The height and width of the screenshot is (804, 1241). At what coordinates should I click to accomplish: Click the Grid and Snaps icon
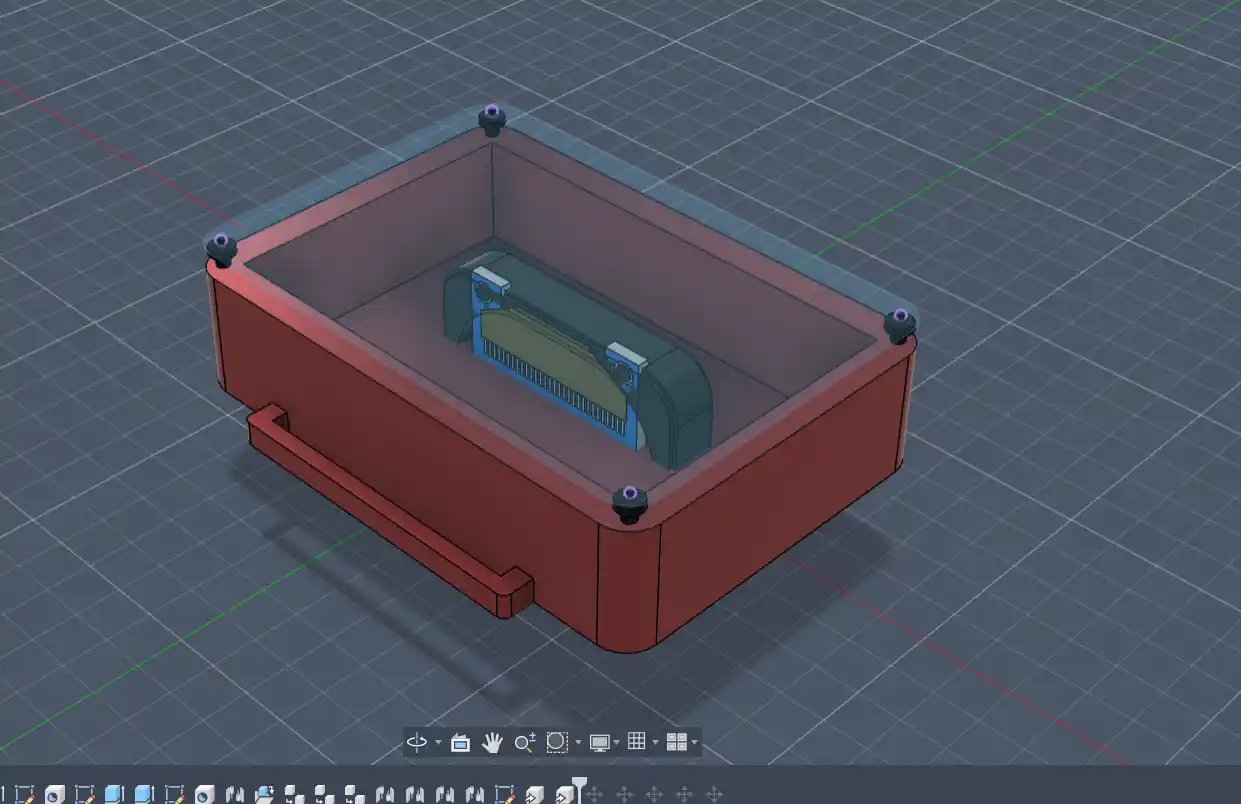point(636,742)
